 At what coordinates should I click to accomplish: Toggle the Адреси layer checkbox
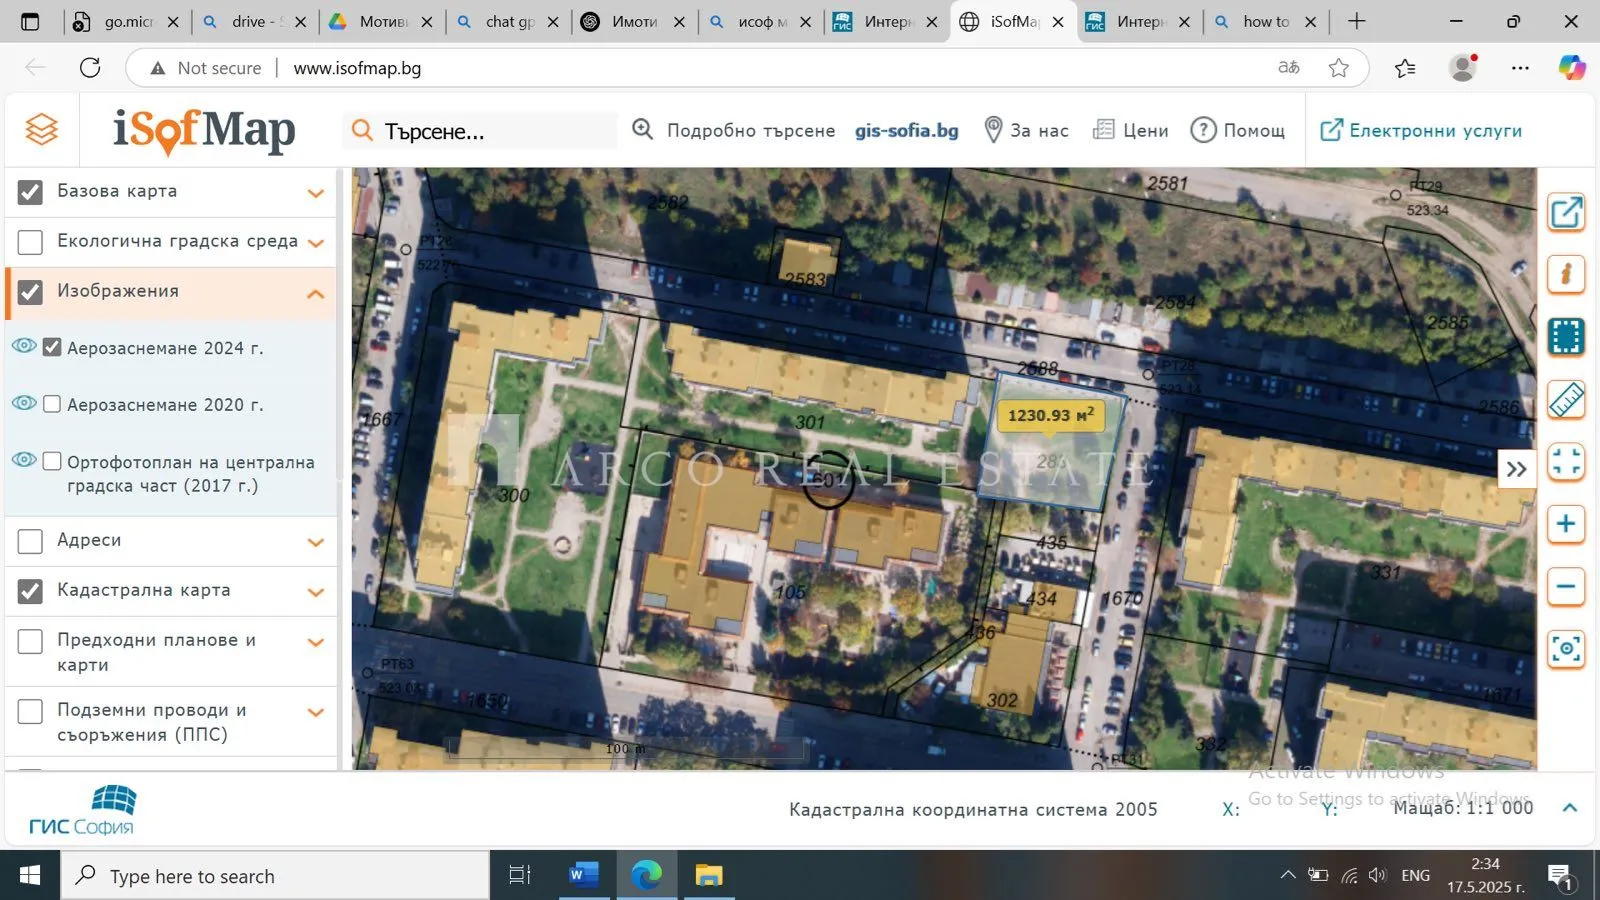[x=31, y=541]
